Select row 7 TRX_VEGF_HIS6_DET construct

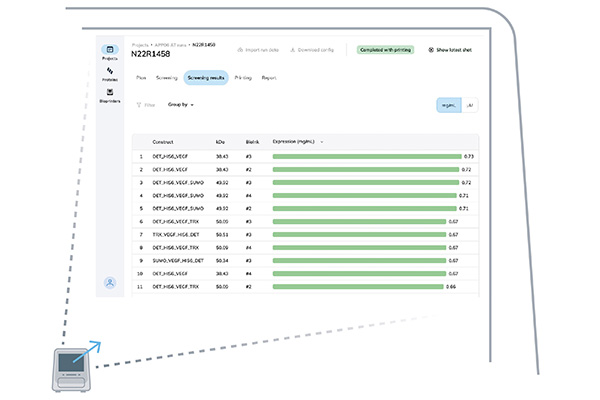176,234
